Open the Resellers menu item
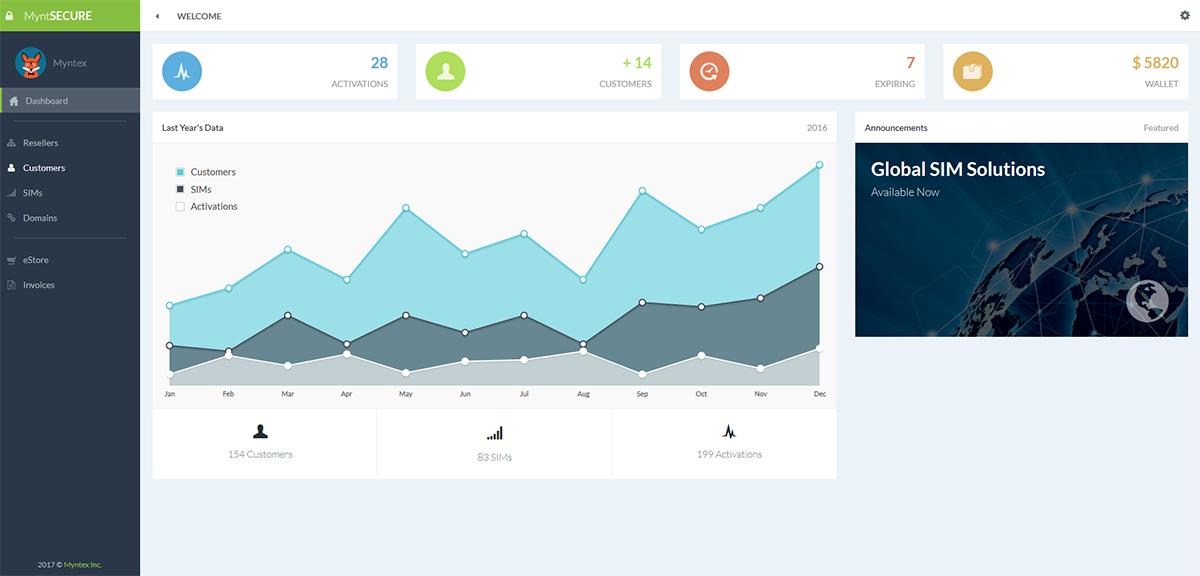This screenshot has height=576, width=1200. [x=70, y=143]
